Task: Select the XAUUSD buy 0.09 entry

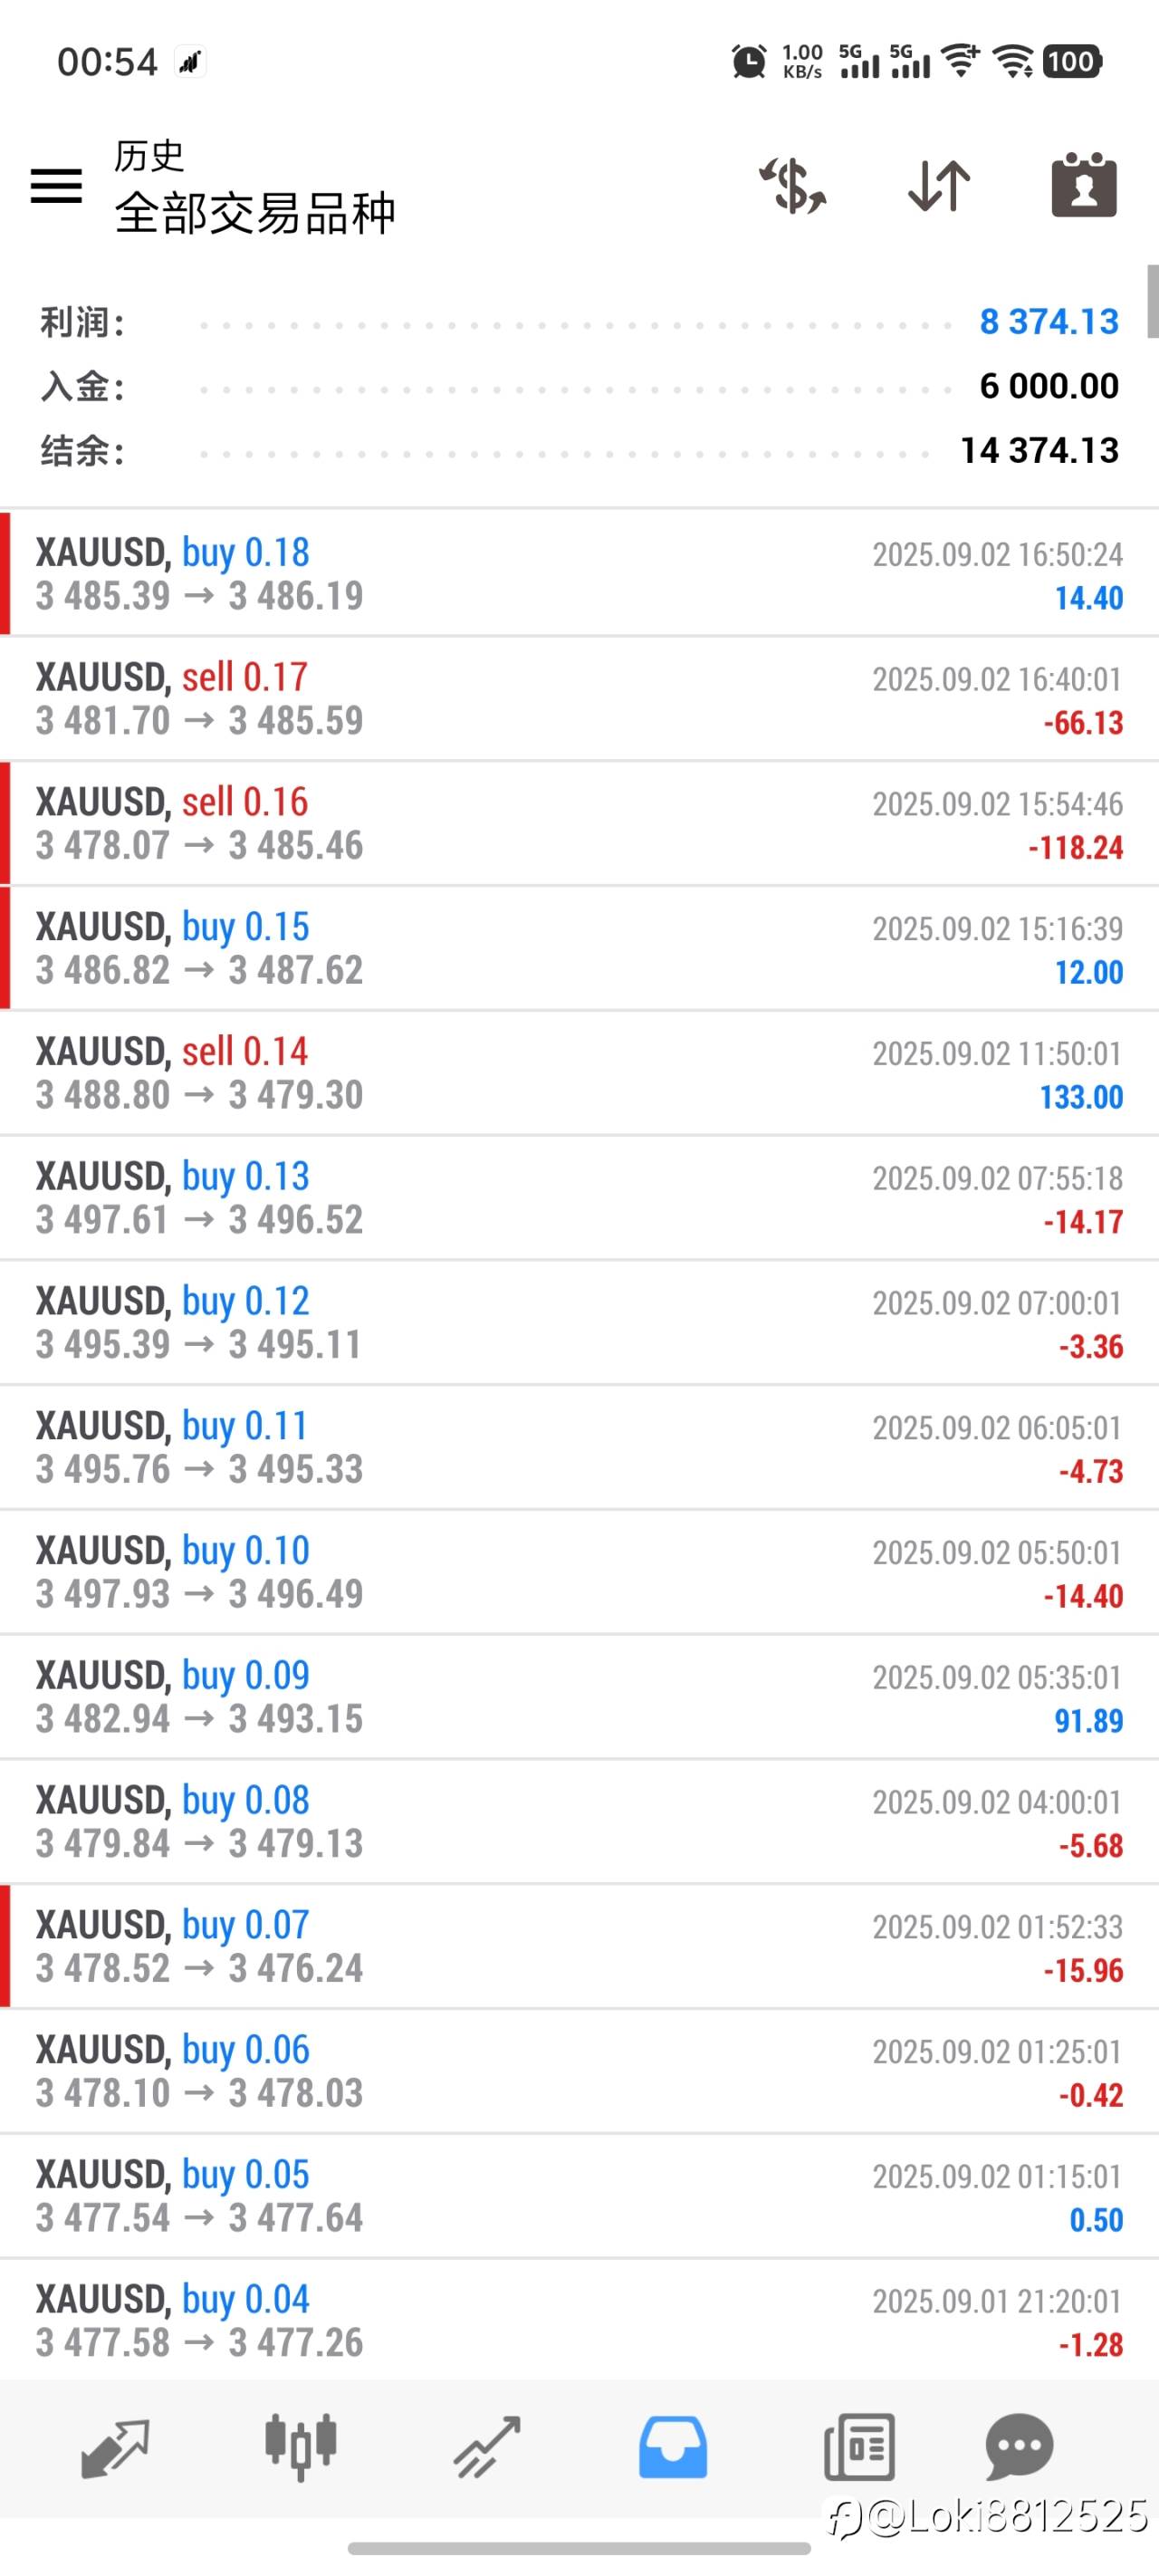Action: [580, 1697]
